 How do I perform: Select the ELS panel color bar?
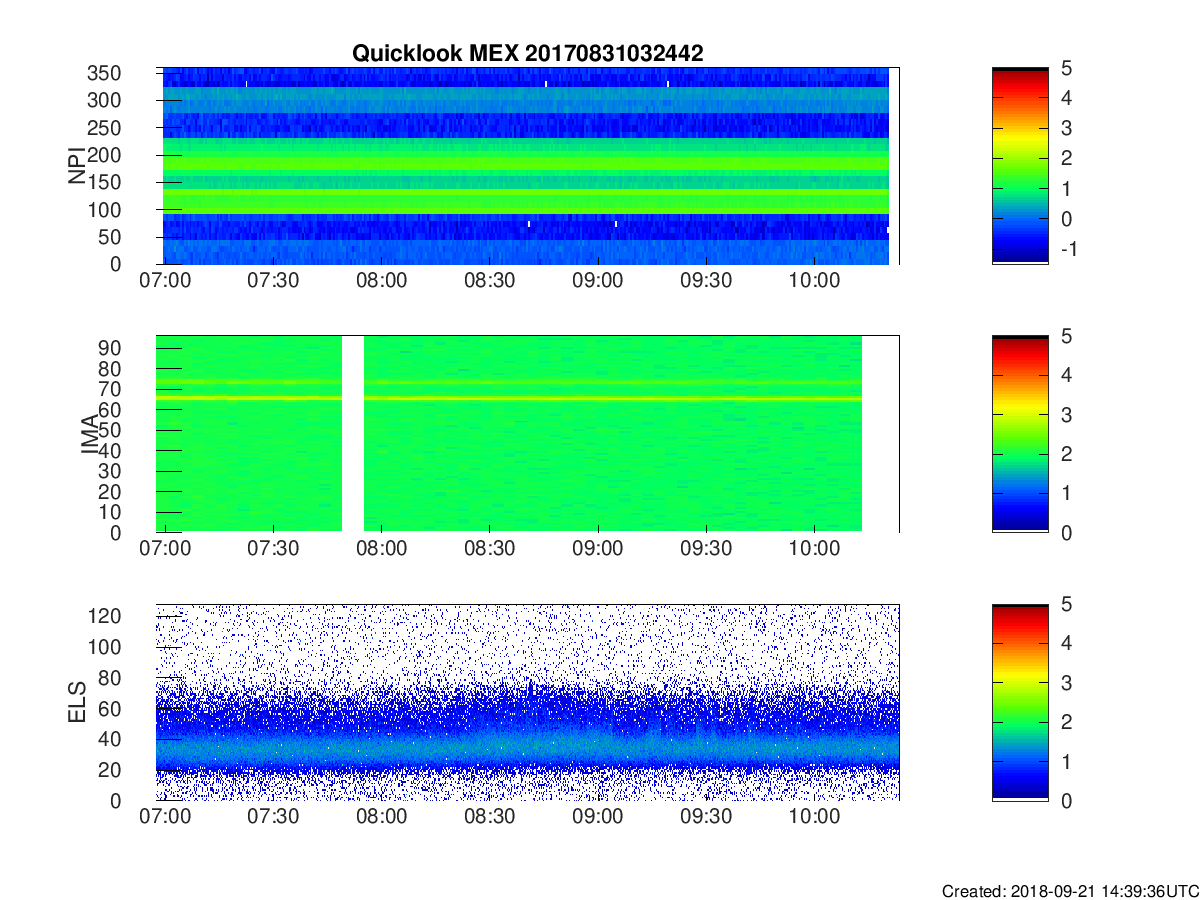click(1020, 702)
